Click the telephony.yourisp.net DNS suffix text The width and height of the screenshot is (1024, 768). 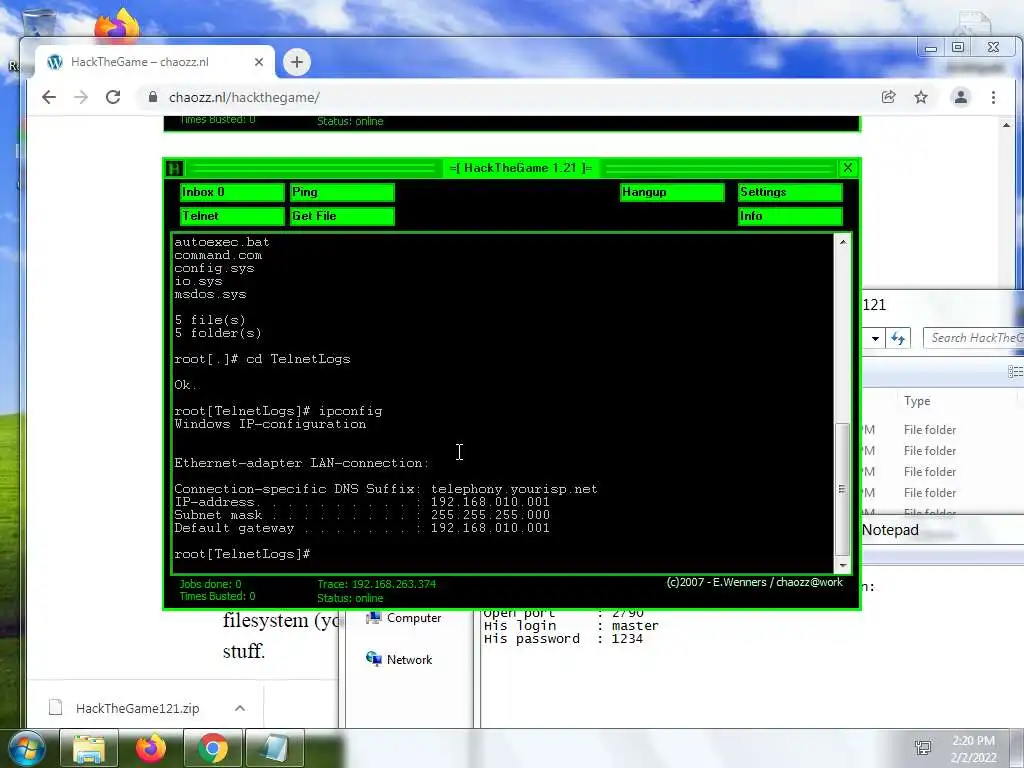point(514,488)
